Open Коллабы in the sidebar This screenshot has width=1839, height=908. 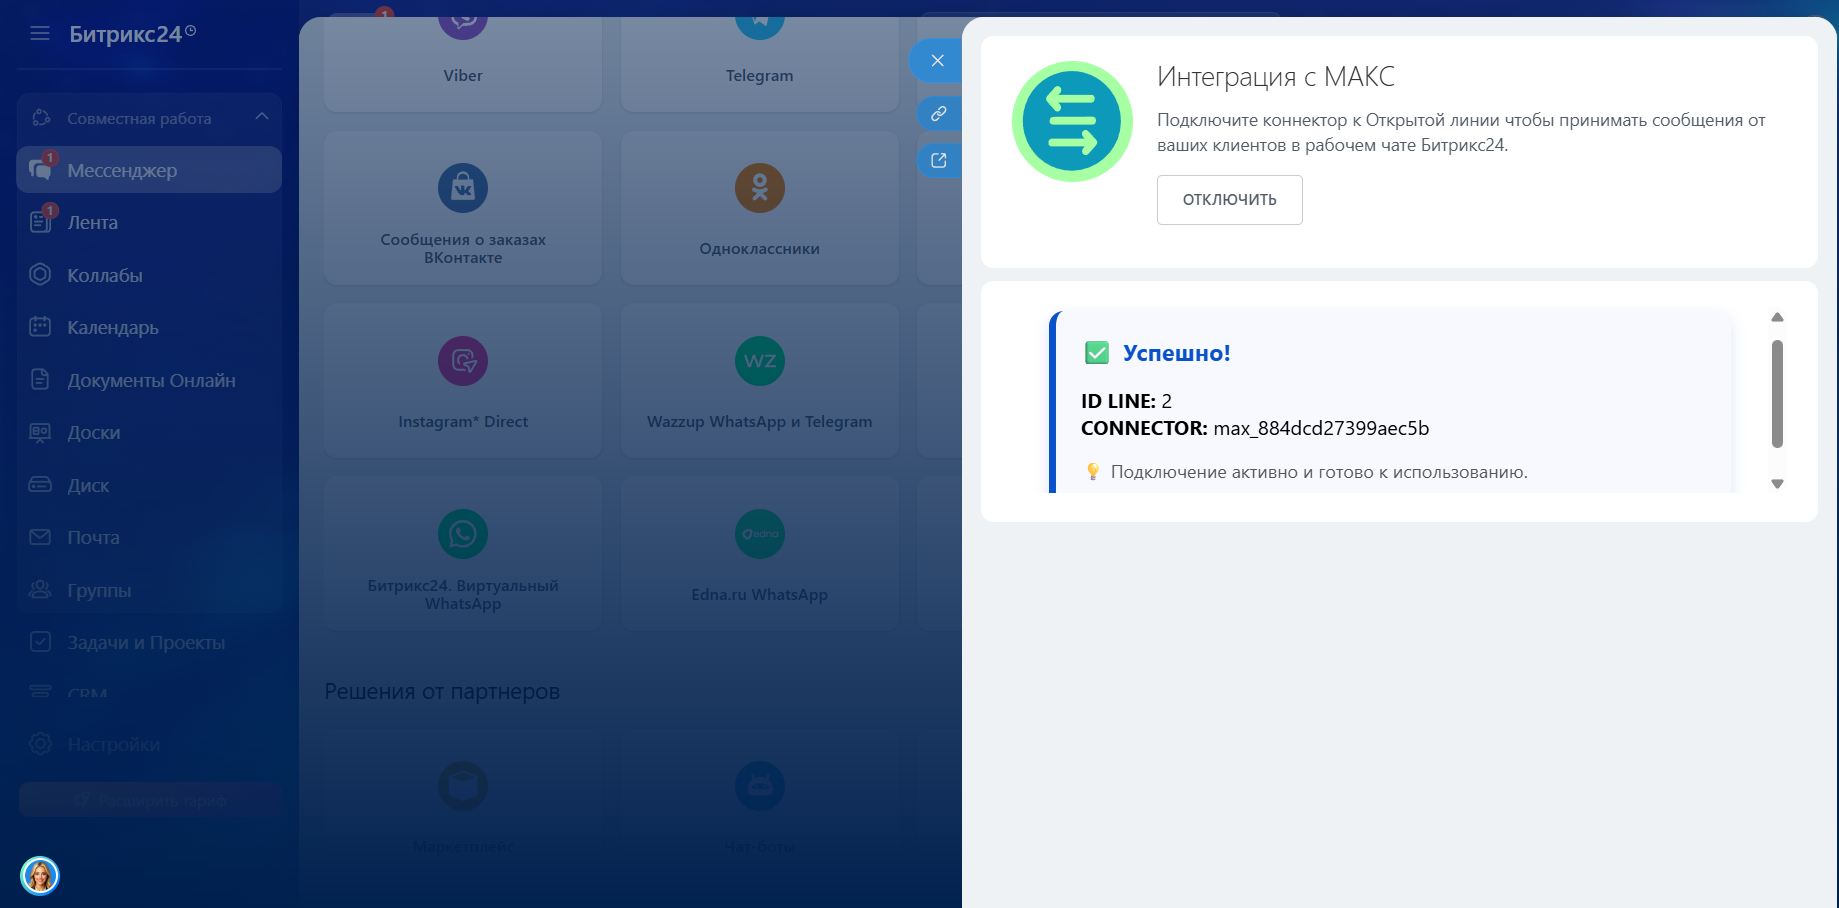click(x=149, y=275)
